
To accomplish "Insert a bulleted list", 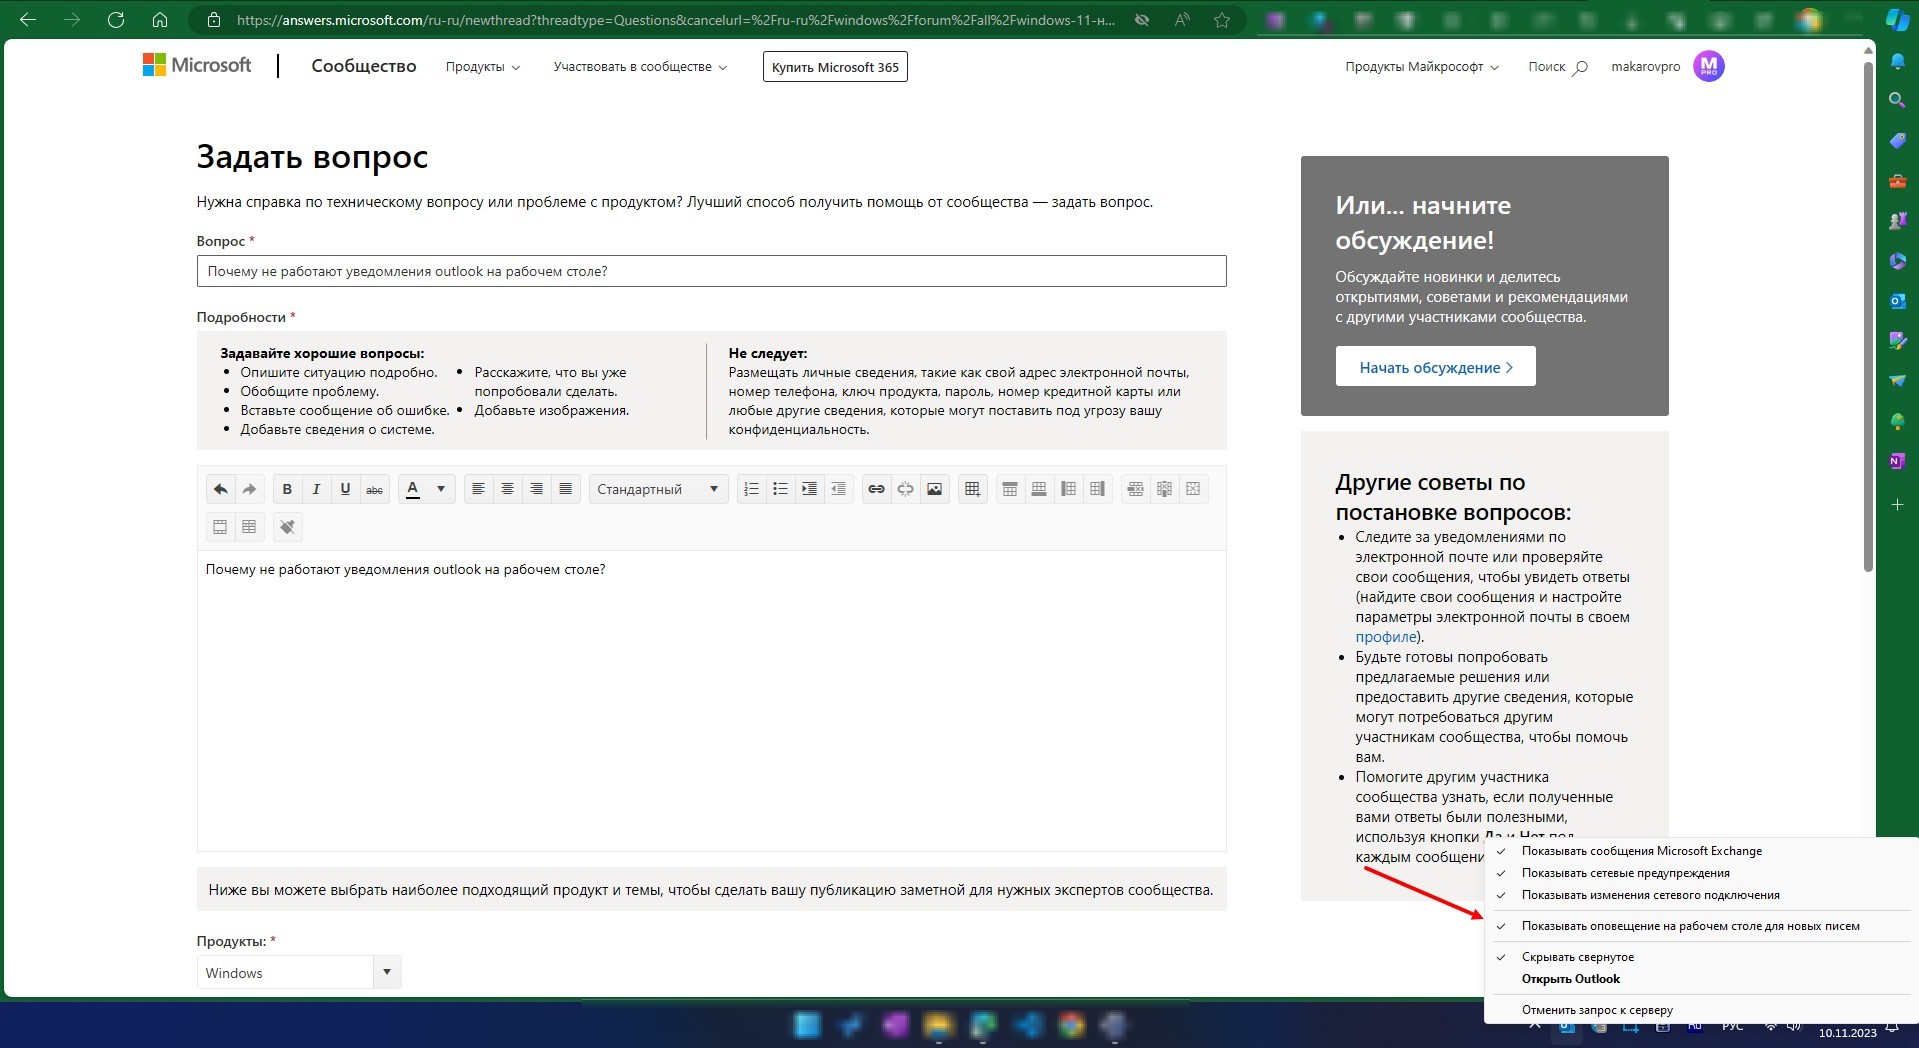I will 780,489.
